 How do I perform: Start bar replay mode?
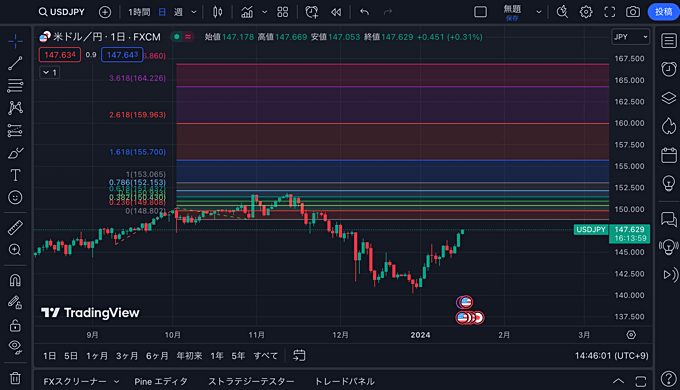pyautogui.click(x=336, y=12)
